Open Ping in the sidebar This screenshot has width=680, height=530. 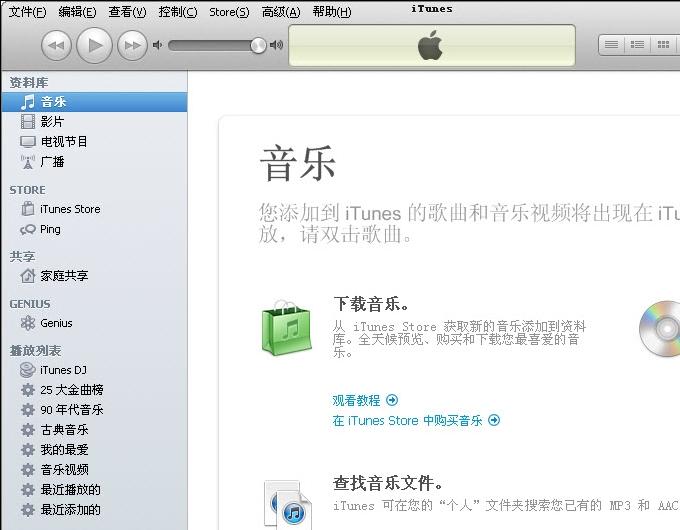(50, 229)
